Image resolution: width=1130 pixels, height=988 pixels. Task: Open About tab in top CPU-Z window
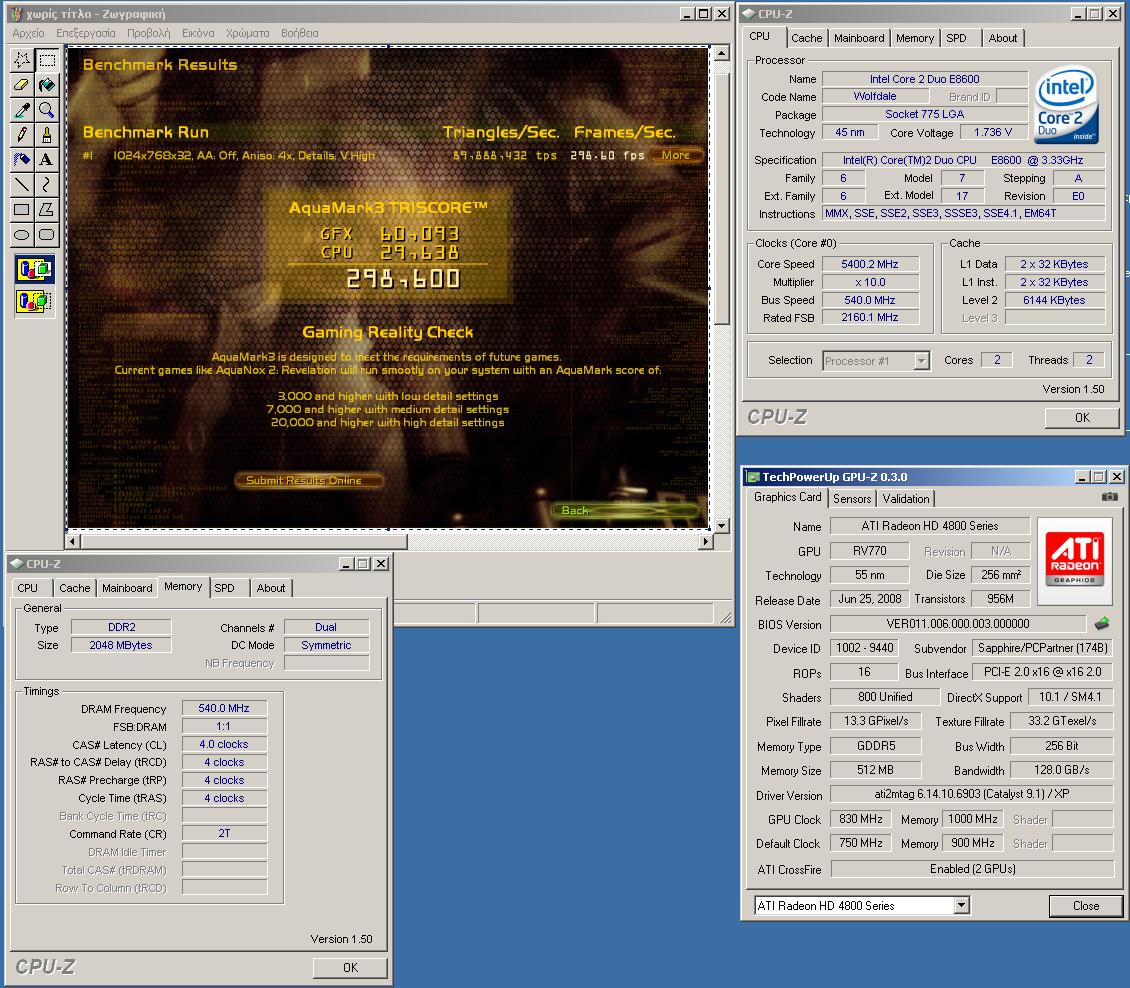[x=1002, y=38]
